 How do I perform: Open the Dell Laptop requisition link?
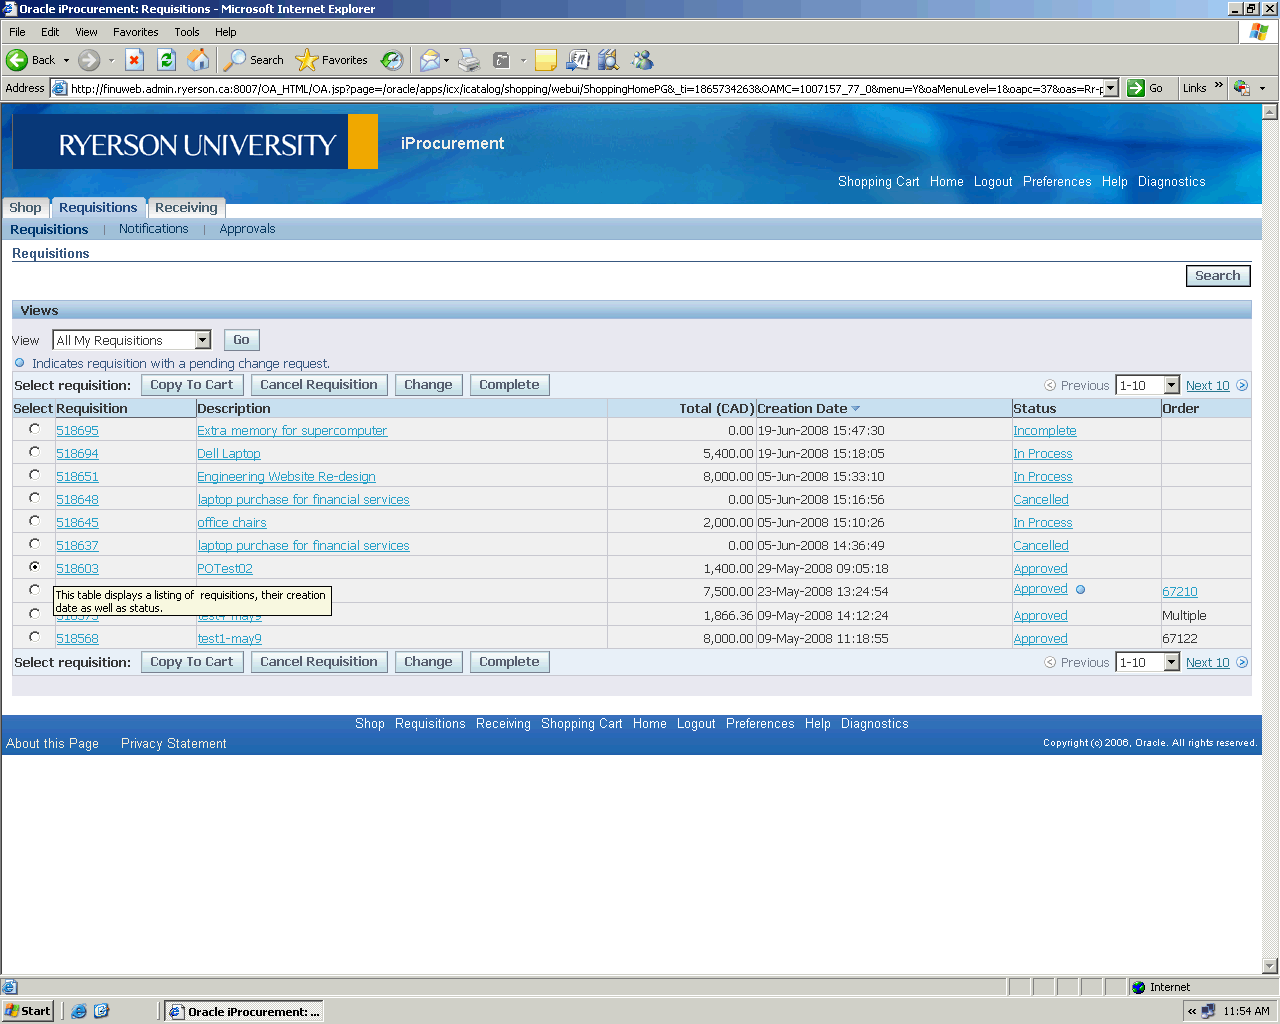[x=229, y=454]
